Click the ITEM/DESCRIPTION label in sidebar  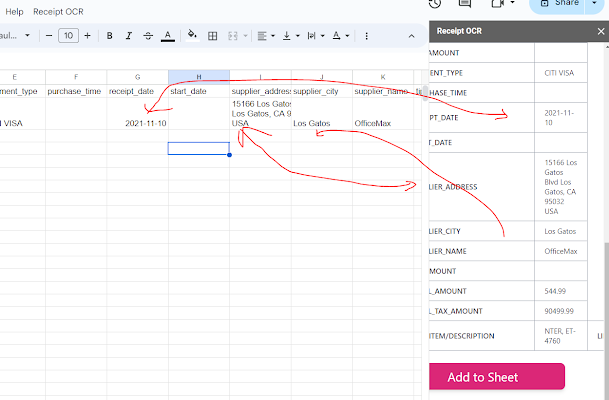coord(462,336)
